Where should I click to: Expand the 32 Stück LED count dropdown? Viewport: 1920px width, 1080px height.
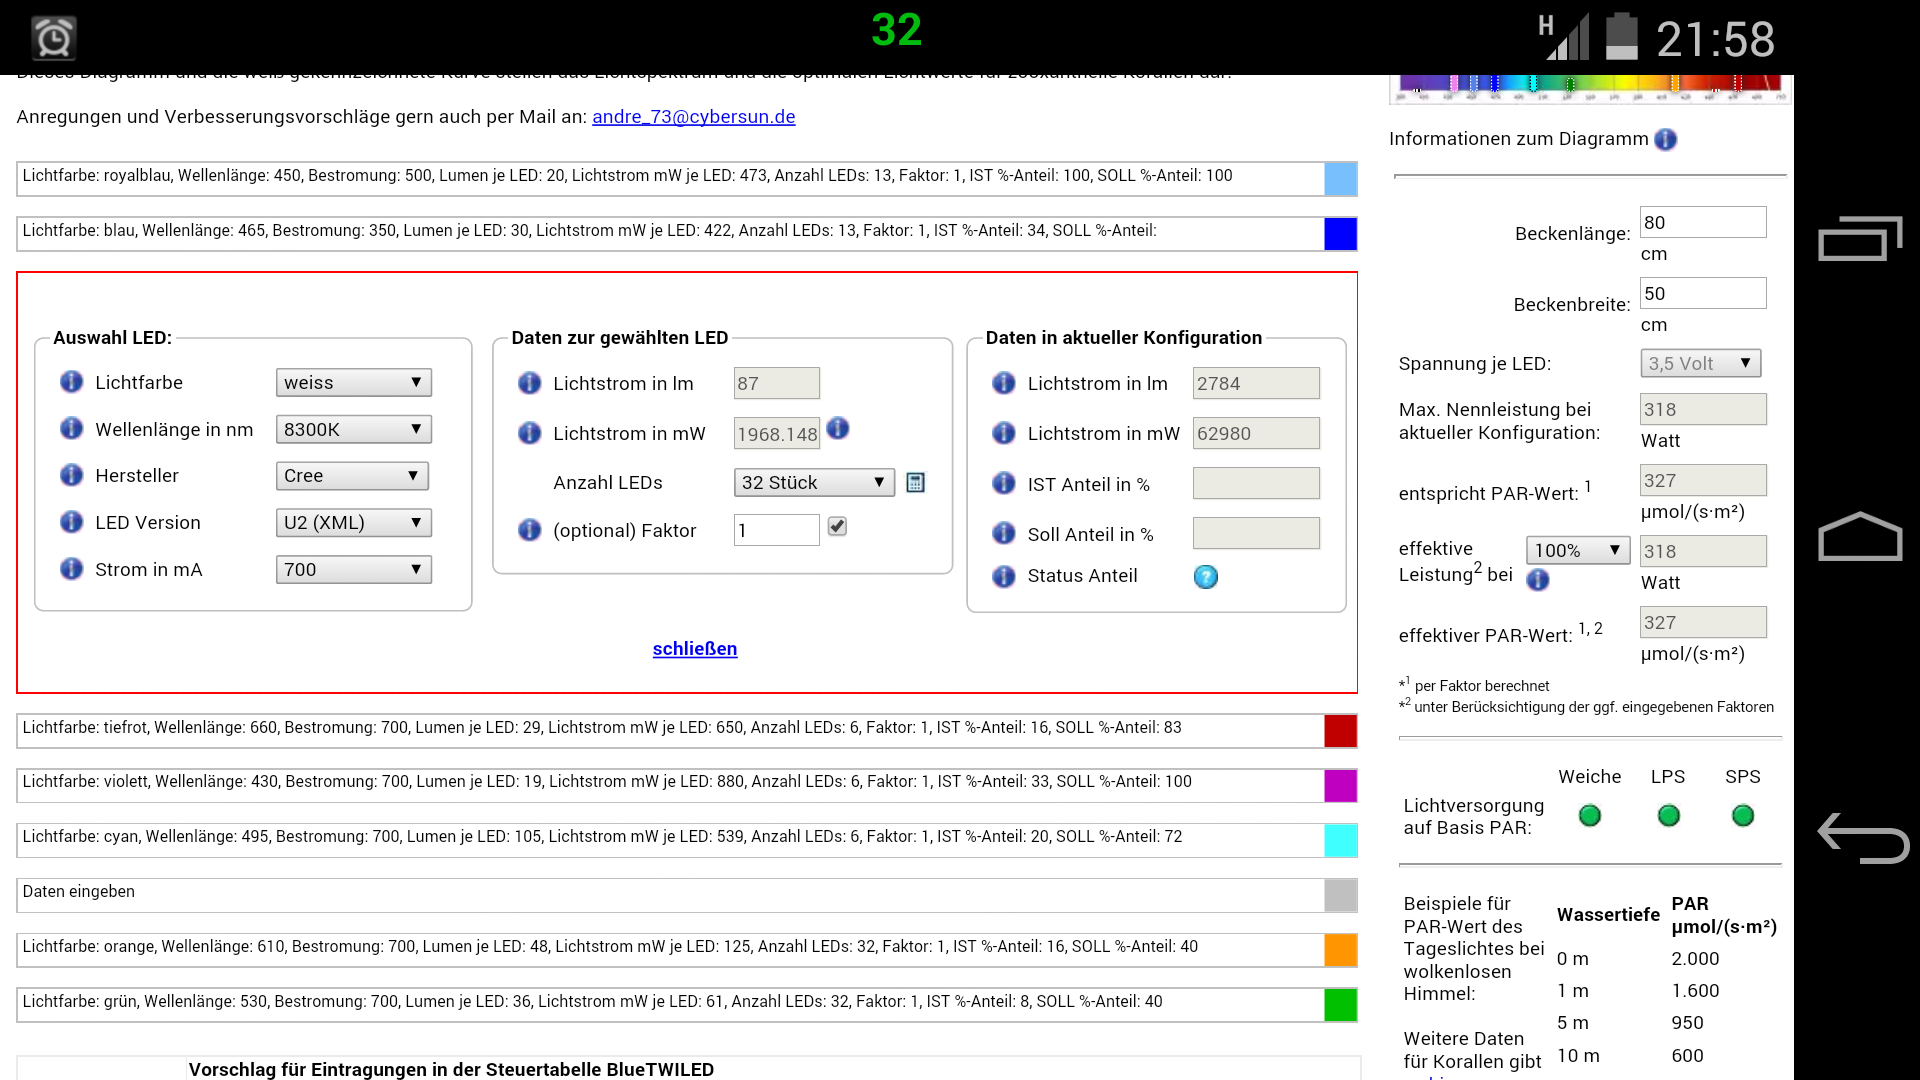click(x=813, y=483)
